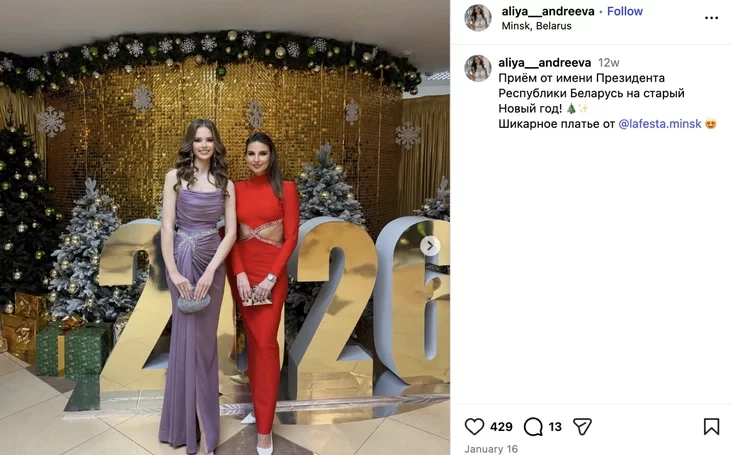
Task: Save post with bookmark icon
Action: (711, 427)
